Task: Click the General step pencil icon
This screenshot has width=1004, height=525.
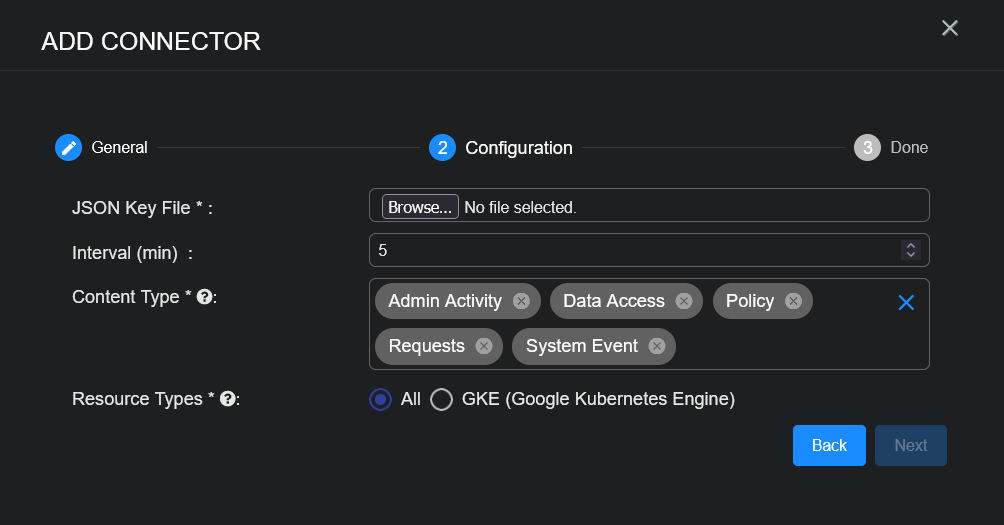Action: point(68,148)
